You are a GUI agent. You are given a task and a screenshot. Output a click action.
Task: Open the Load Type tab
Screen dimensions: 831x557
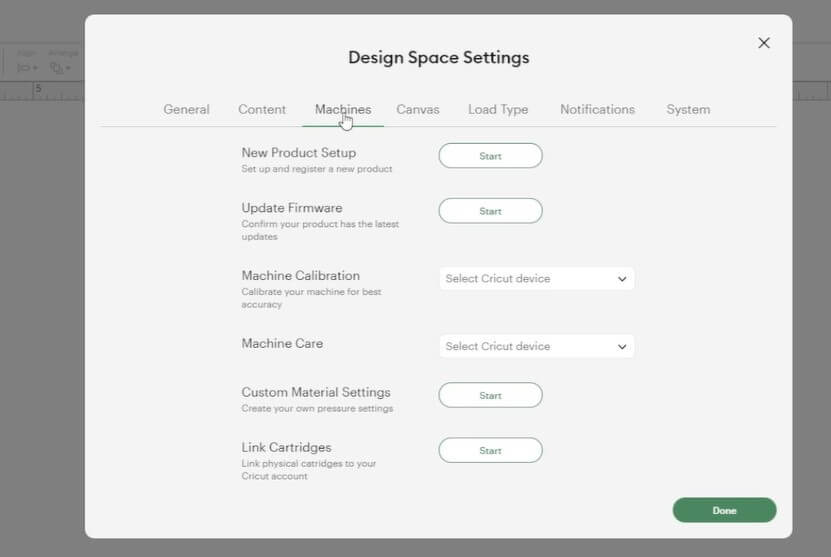tap(498, 110)
